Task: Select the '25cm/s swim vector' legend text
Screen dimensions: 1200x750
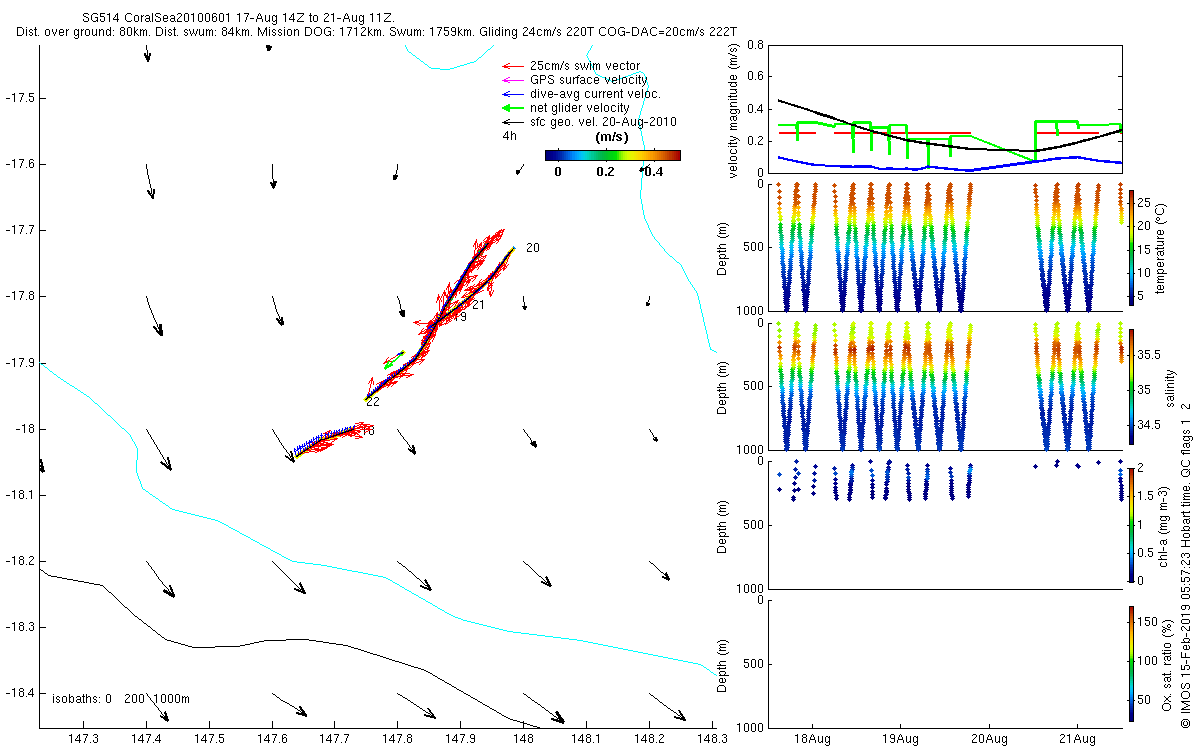Action: pyautogui.click(x=585, y=66)
